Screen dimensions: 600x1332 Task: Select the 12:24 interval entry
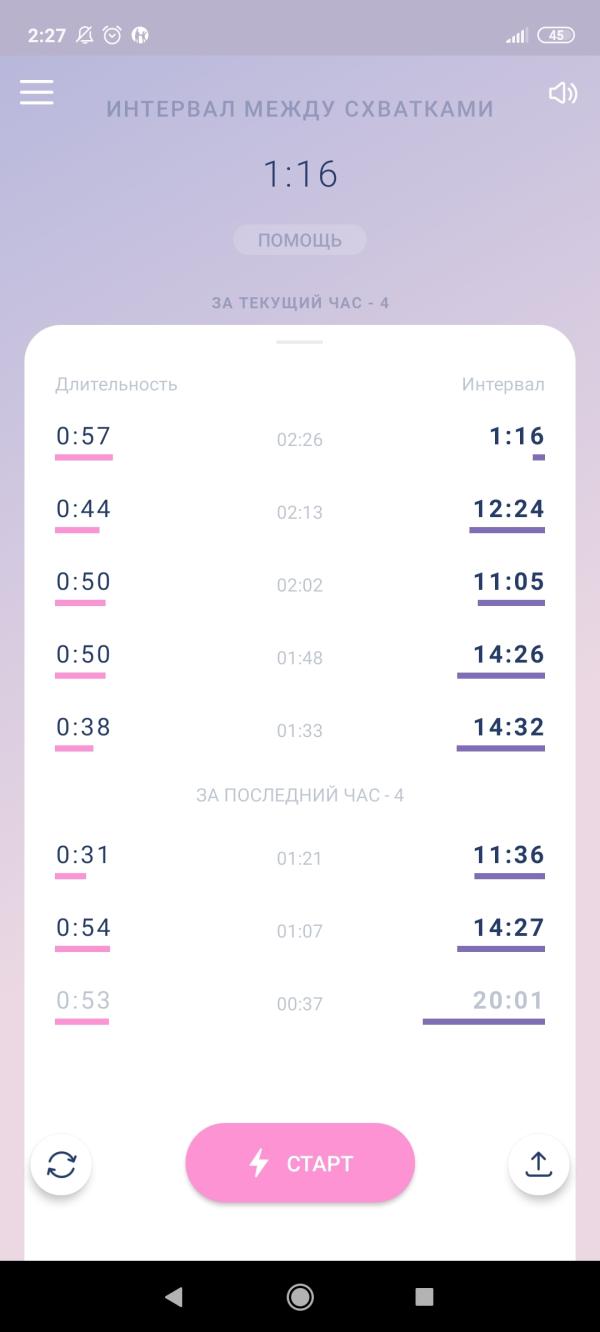coord(509,510)
